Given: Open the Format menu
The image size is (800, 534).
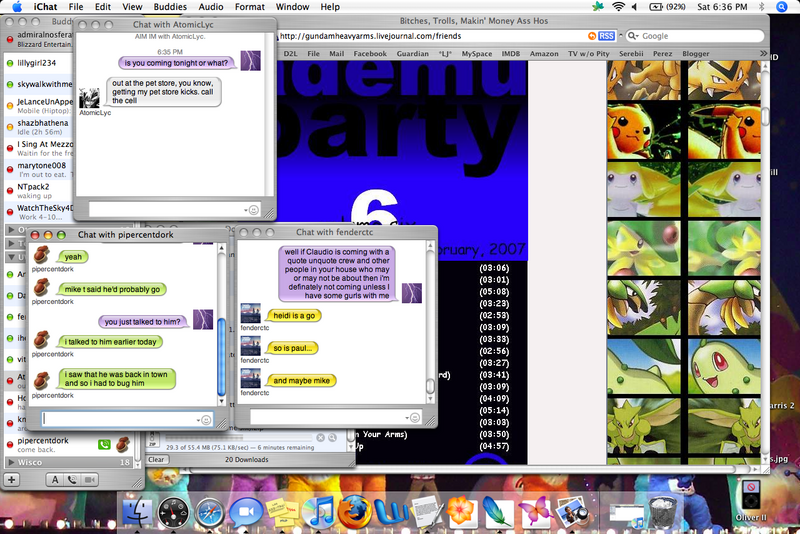Looking at the screenshot, I should (x=249, y=7).
